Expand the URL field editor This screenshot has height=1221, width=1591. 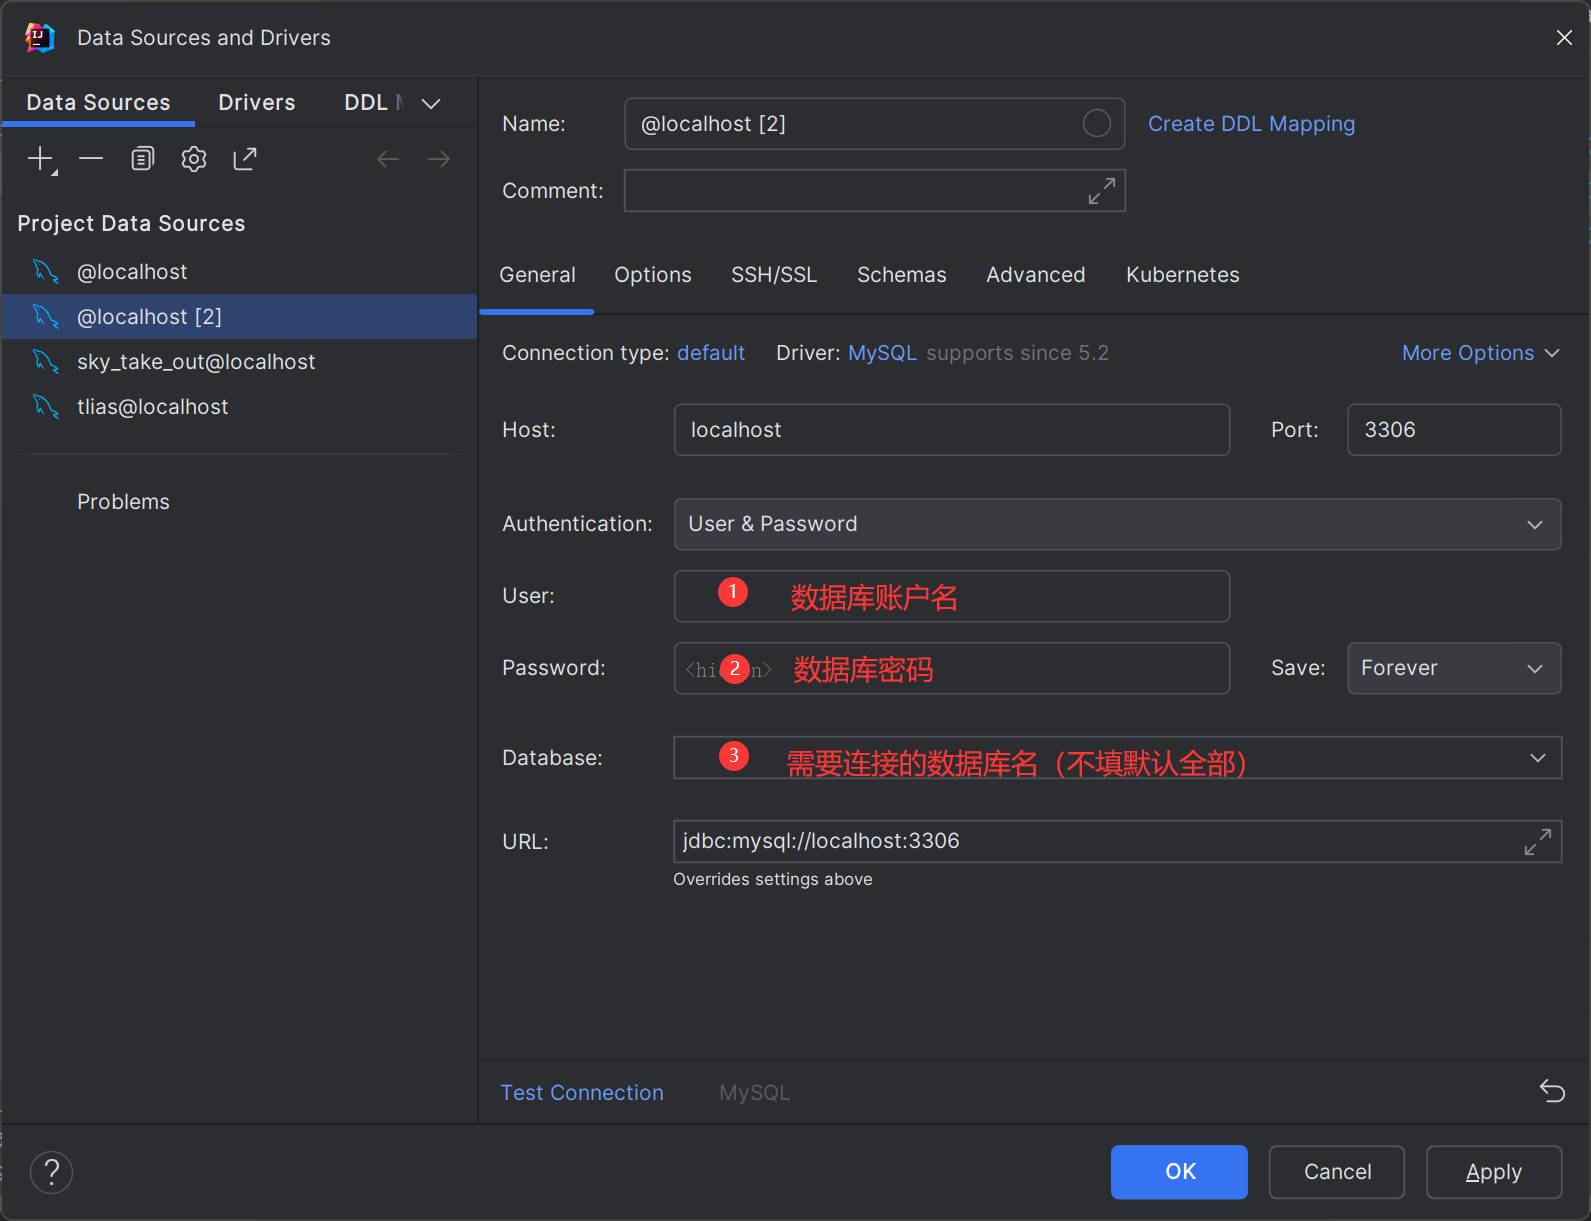click(1538, 841)
